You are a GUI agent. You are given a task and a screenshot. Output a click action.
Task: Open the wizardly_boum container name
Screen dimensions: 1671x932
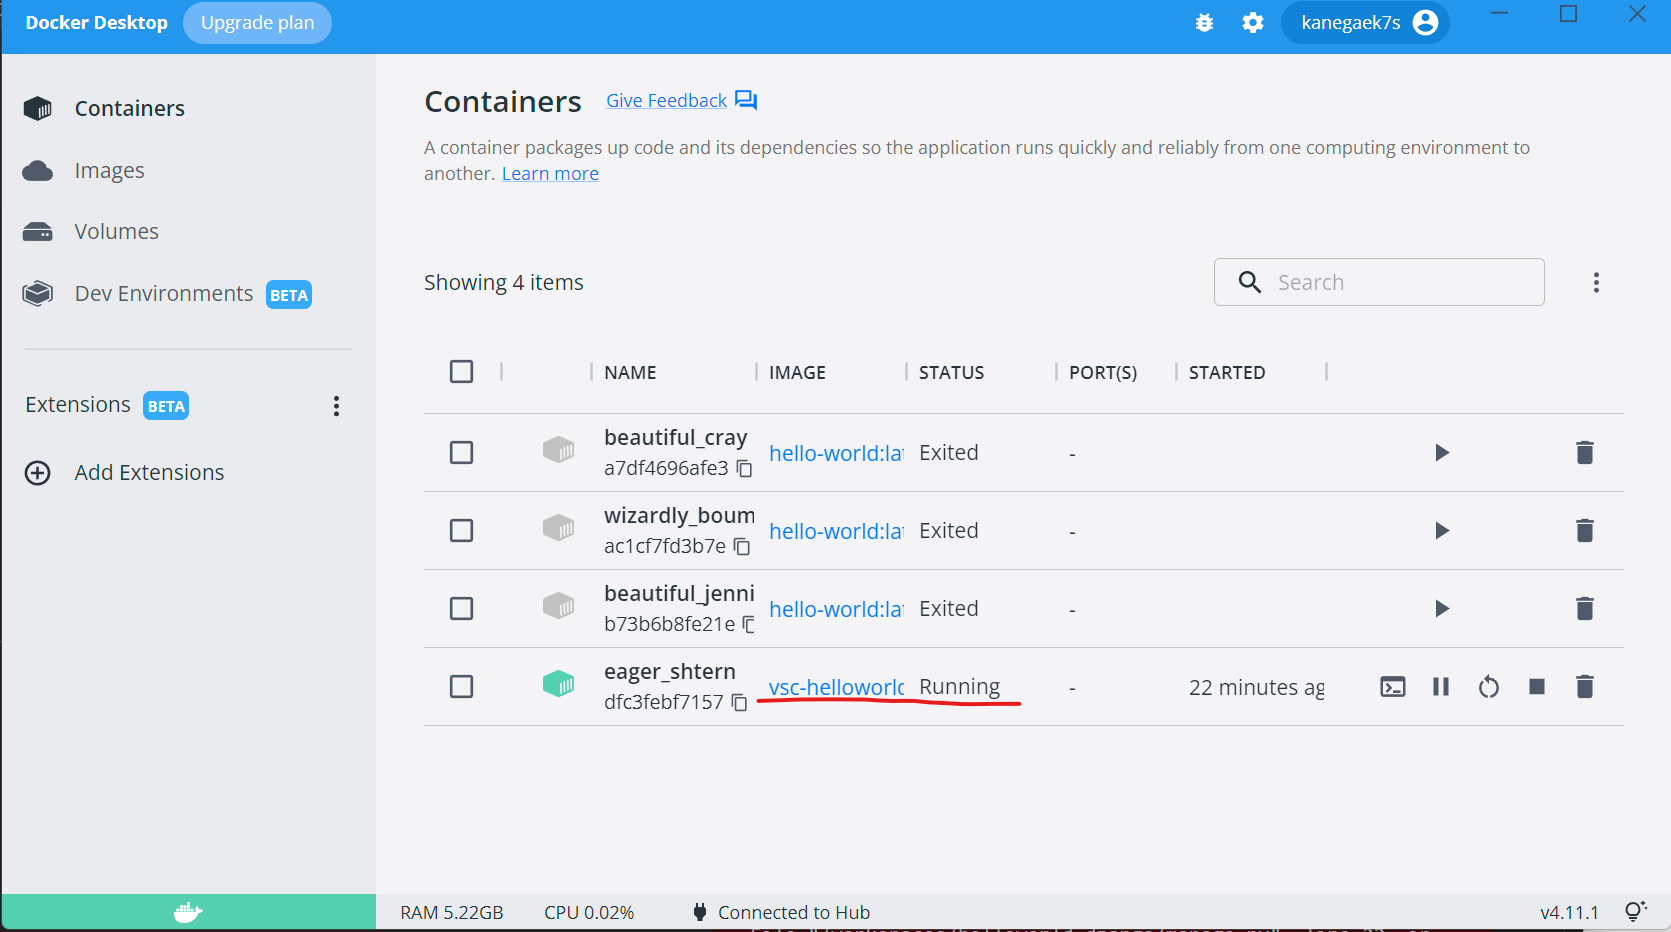[x=679, y=516]
